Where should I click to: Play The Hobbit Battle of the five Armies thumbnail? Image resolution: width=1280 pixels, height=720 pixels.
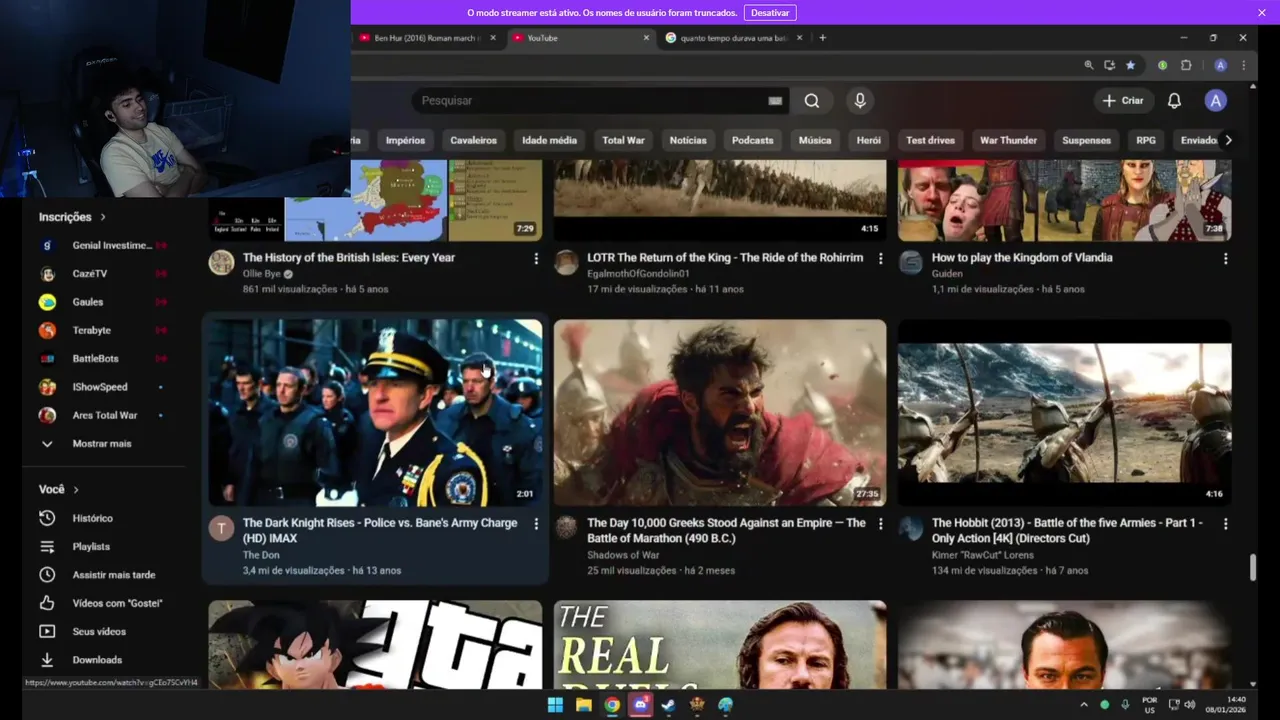tap(1065, 412)
